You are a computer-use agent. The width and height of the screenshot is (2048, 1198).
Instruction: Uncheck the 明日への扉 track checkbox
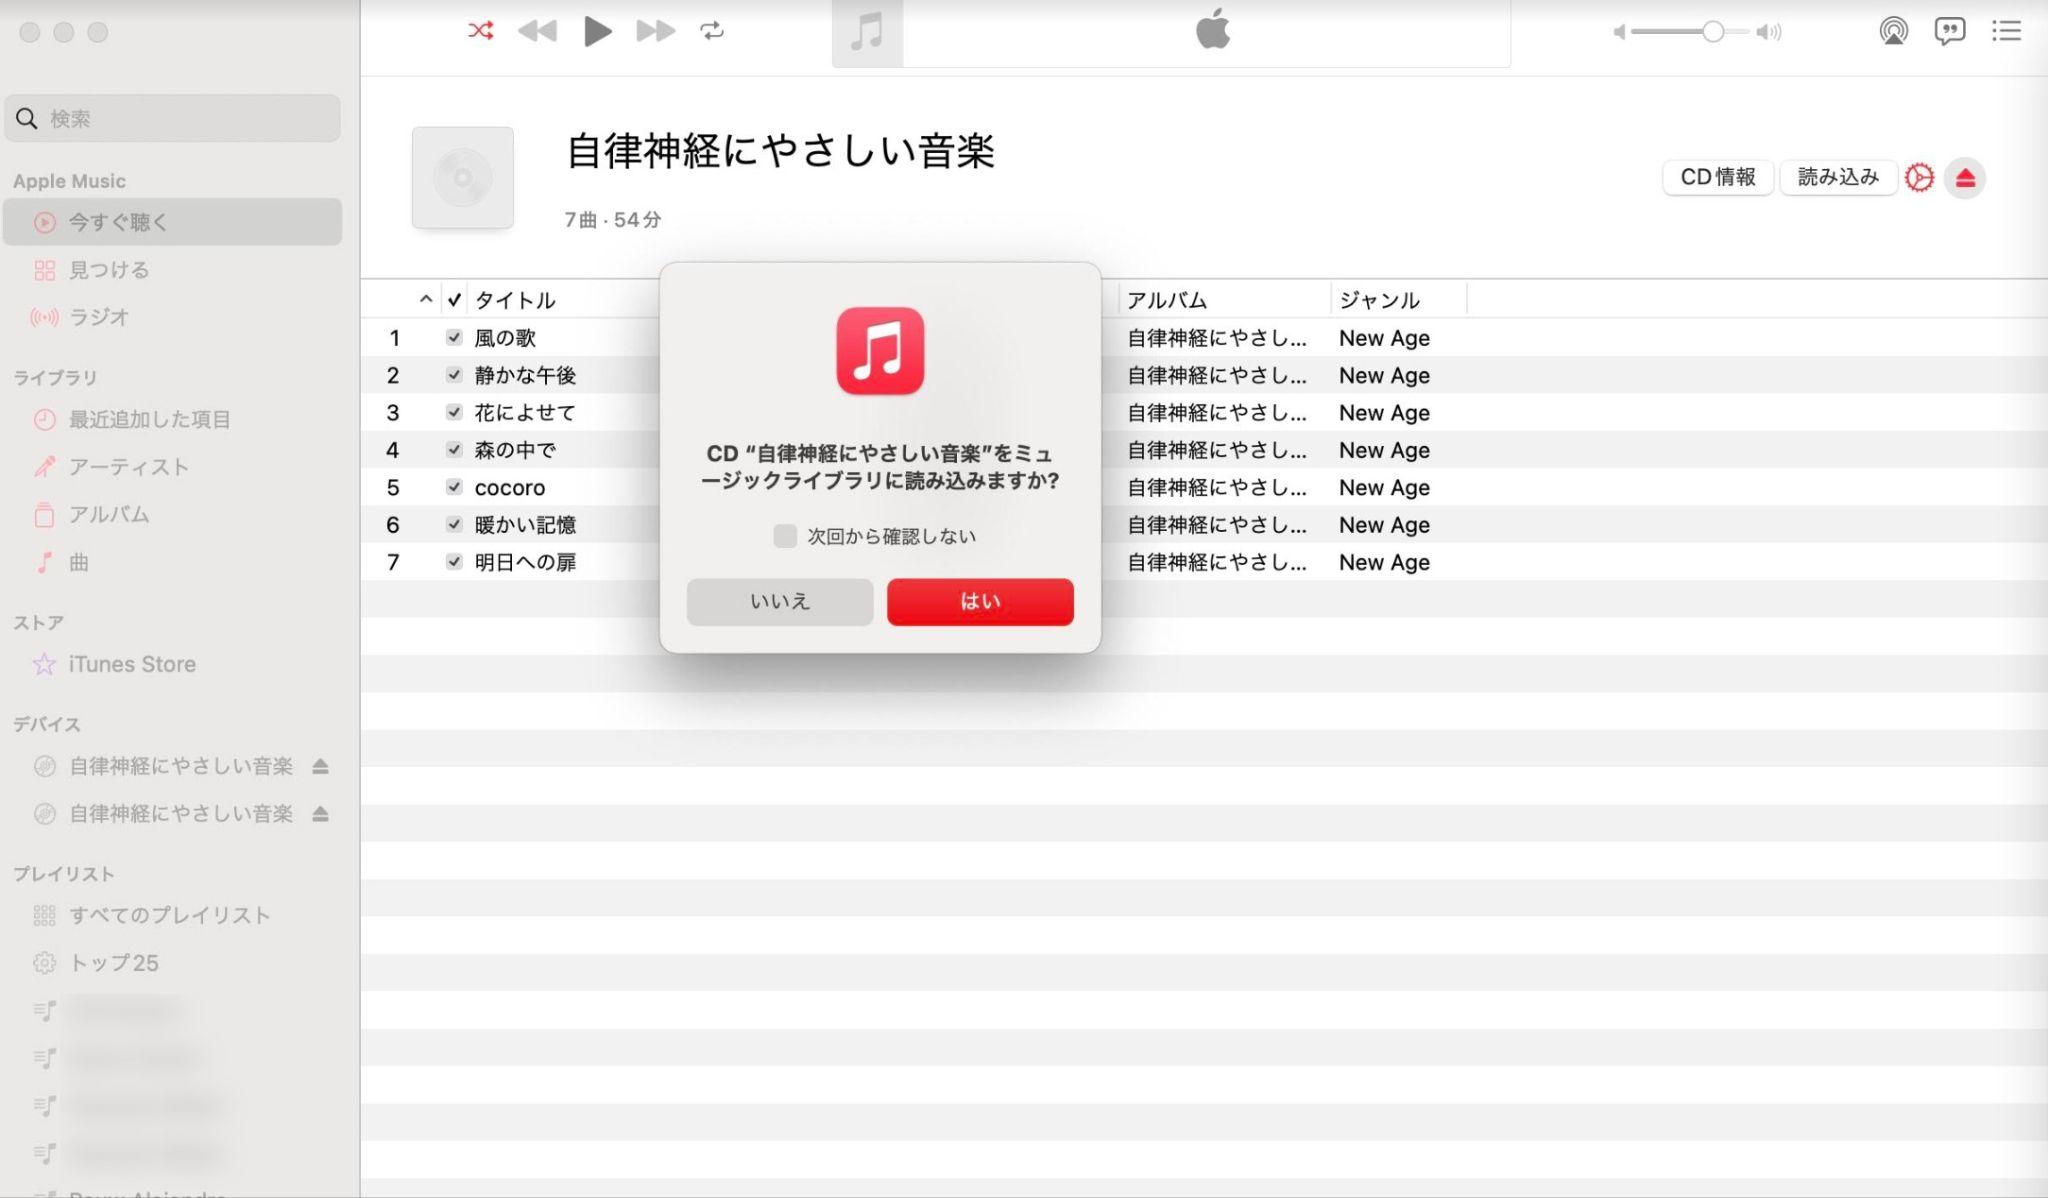(454, 562)
